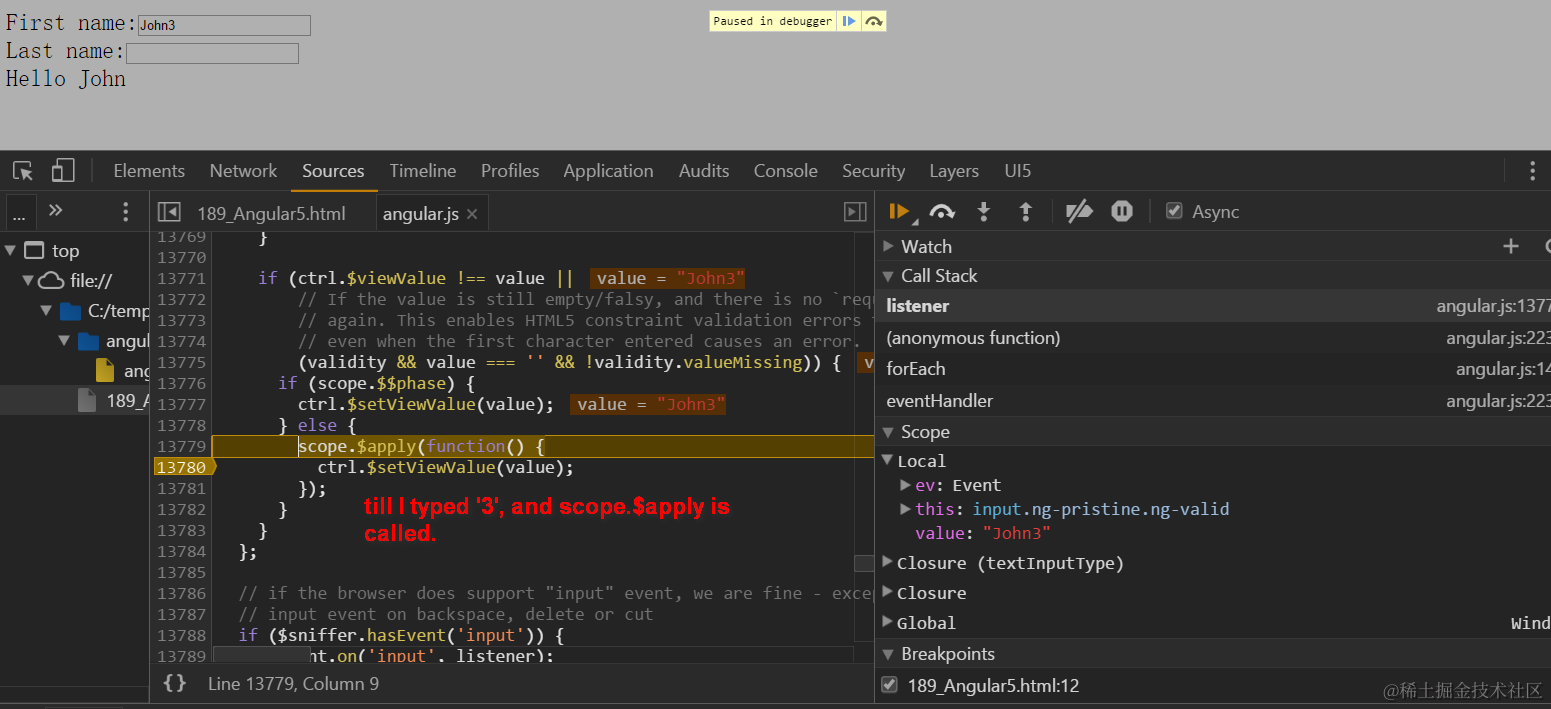This screenshot has width=1551, height=709.
Task: Close the angular.js file tab
Action: [472, 214]
